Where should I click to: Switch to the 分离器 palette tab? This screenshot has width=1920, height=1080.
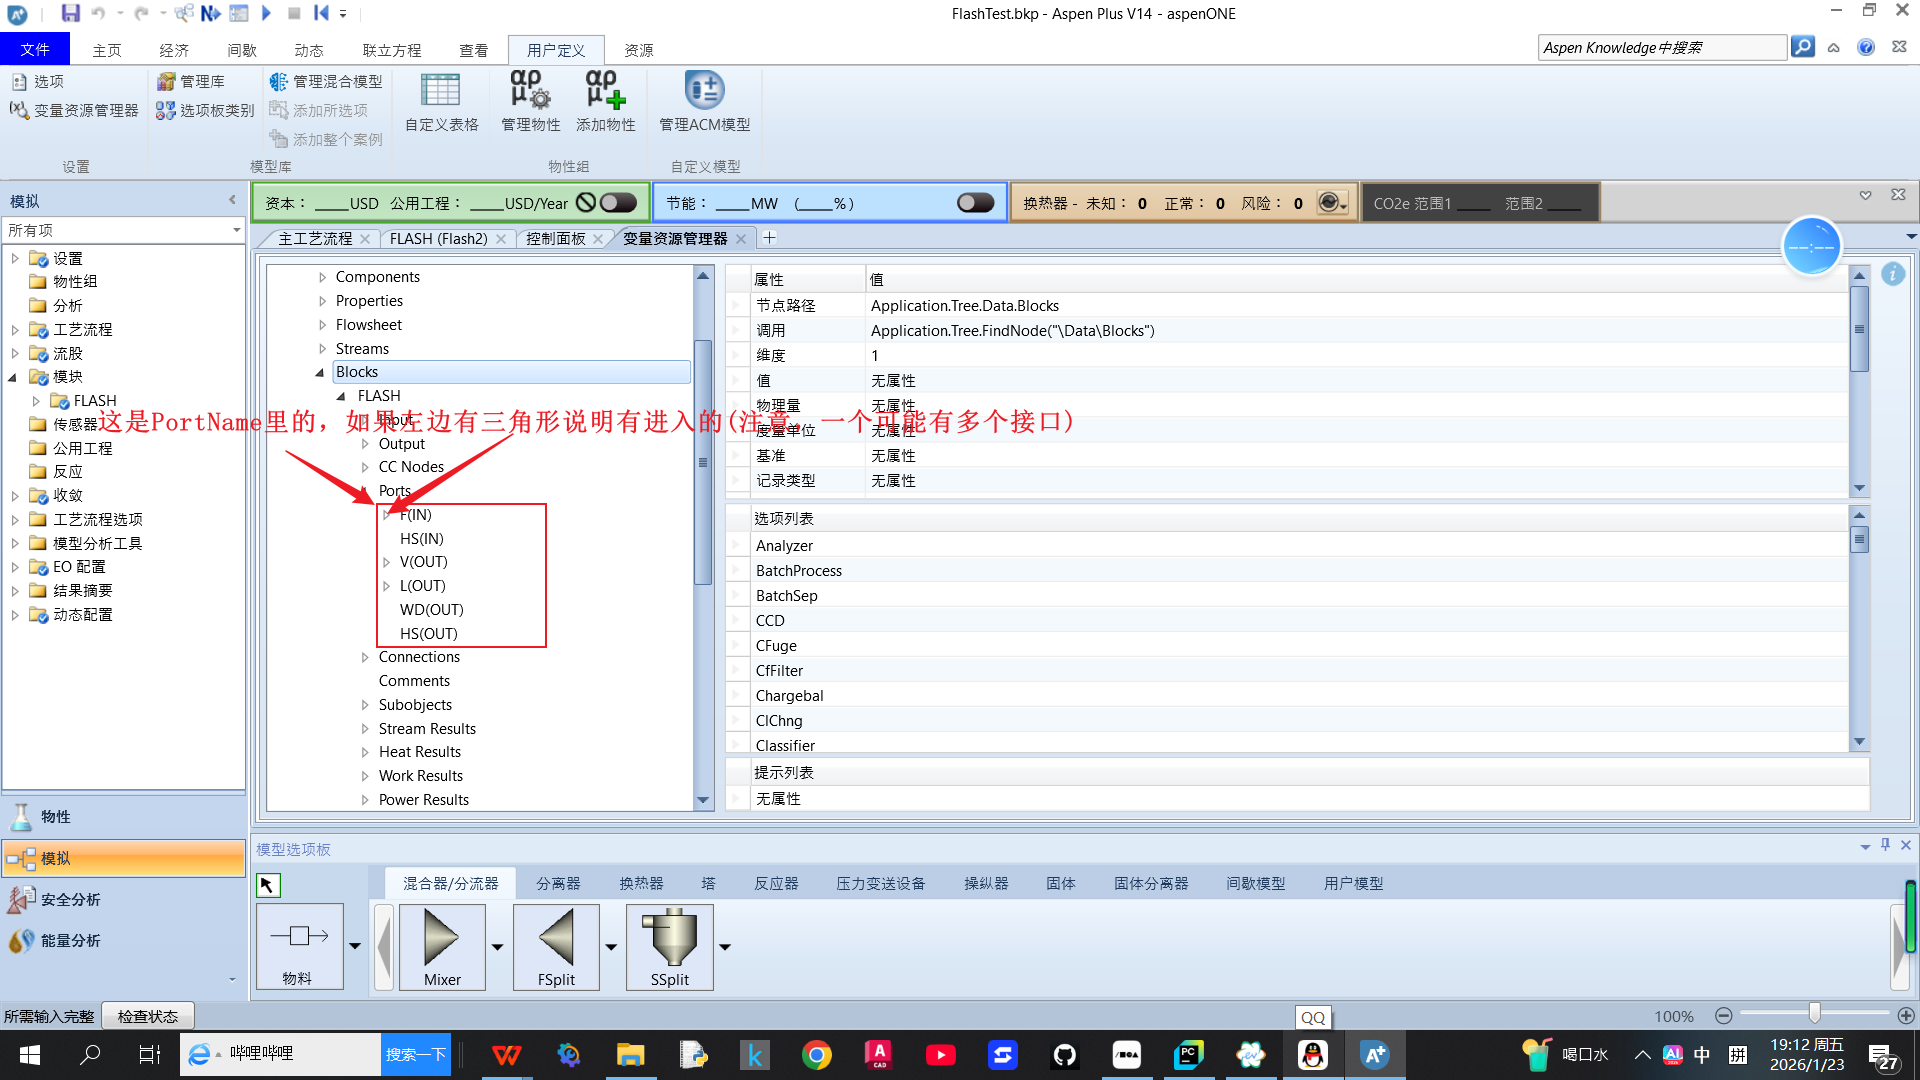(x=557, y=883)
